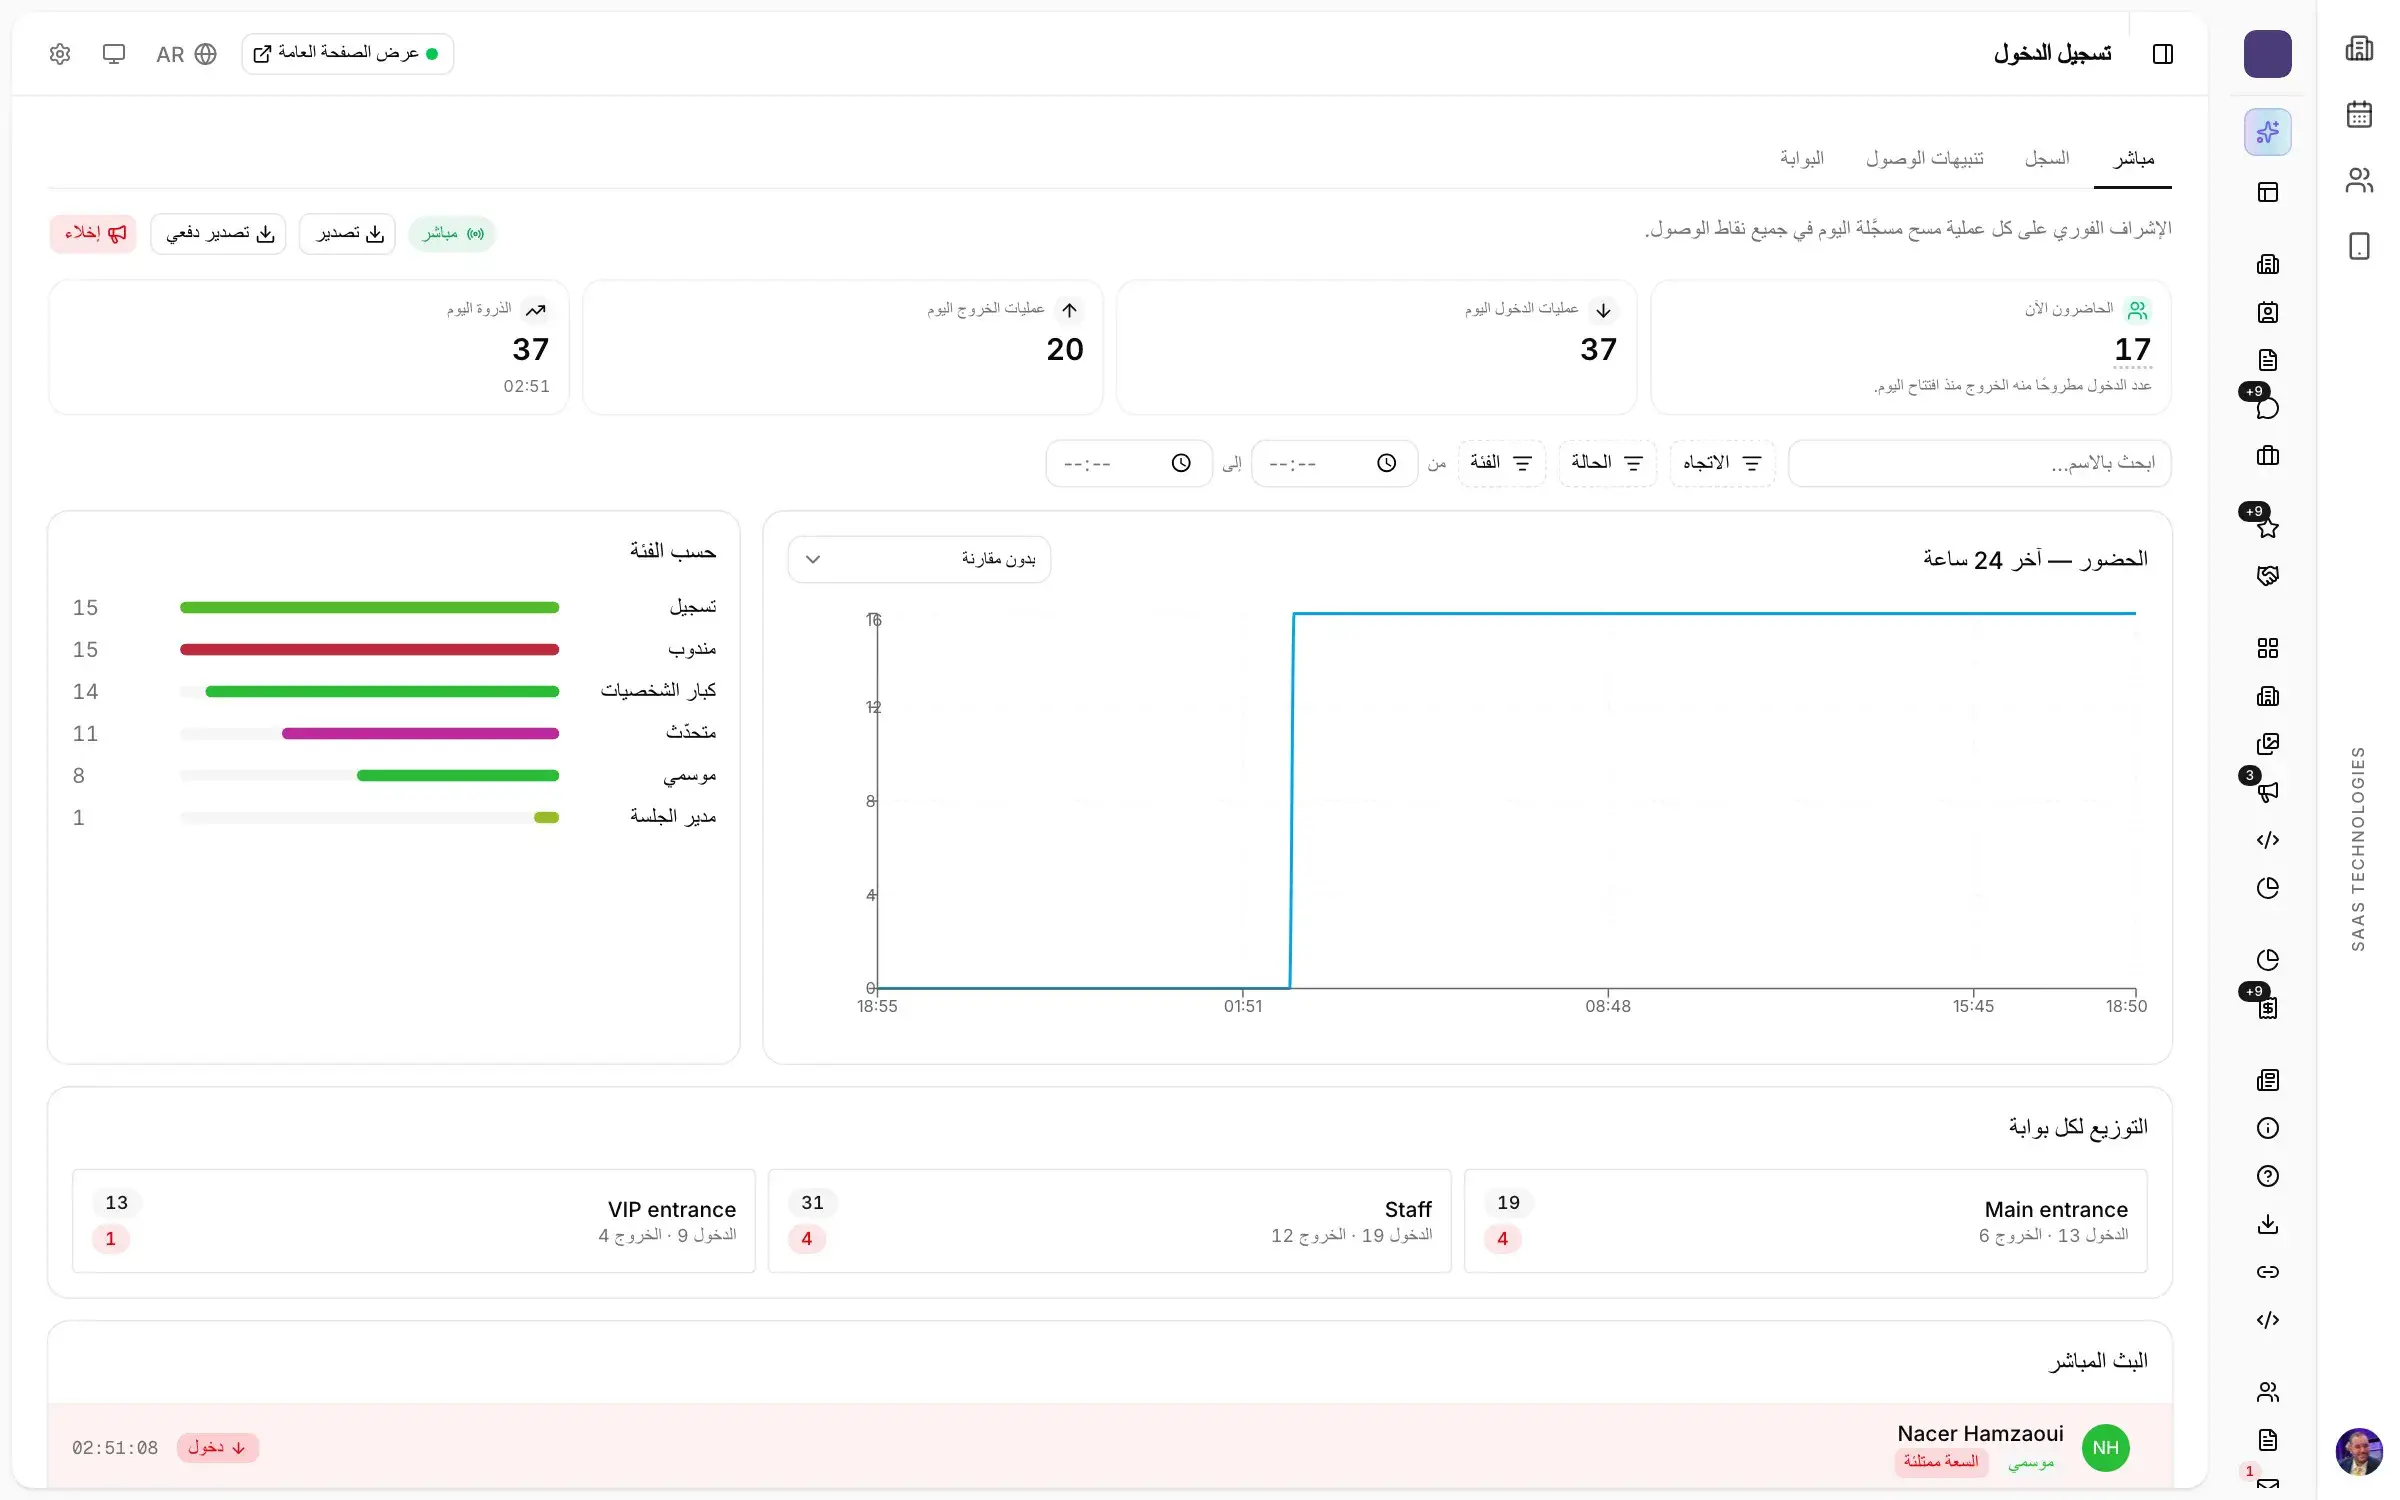2400x1500 pixels.
Task: Click the monitor display icon in top bar
Action: point(114,54)
